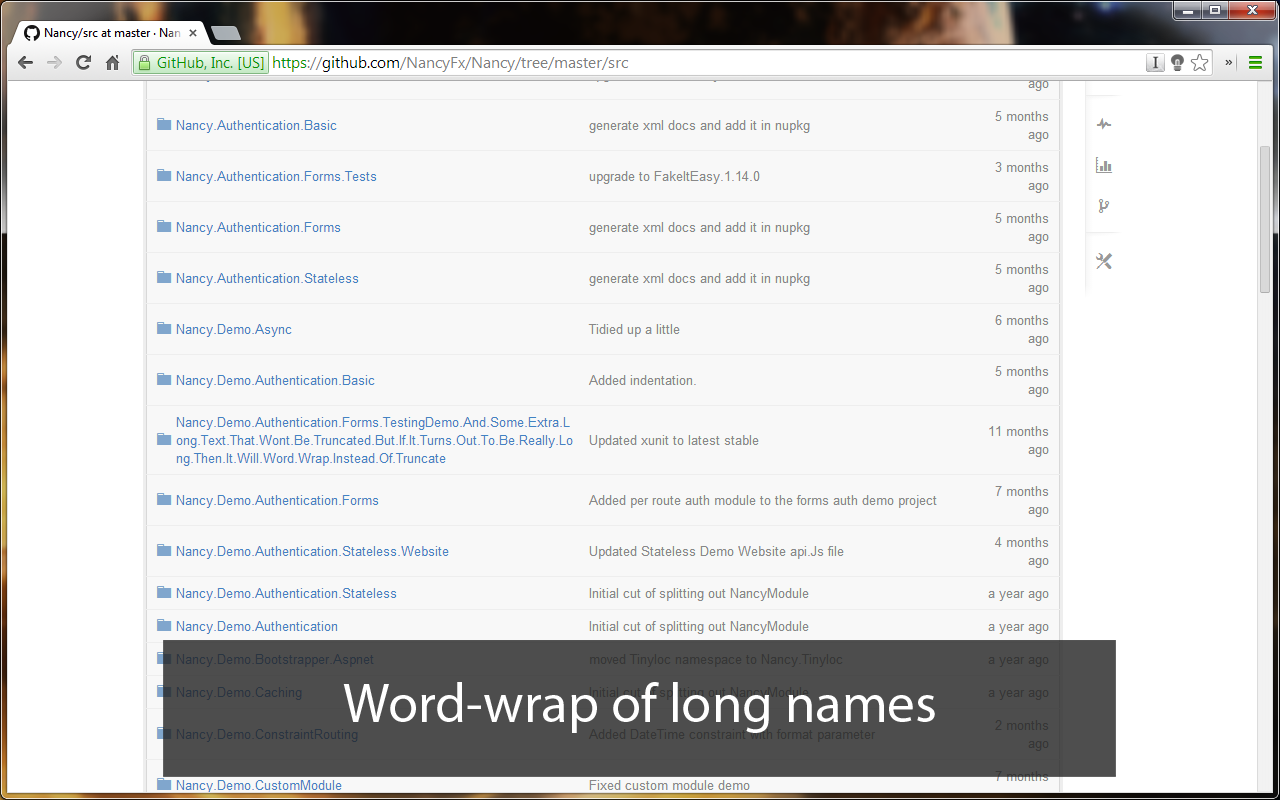The width and height of the screenshot is (1280, 800).
Task: Open the Network branch sidebar icon
Action: [1104, 206]
